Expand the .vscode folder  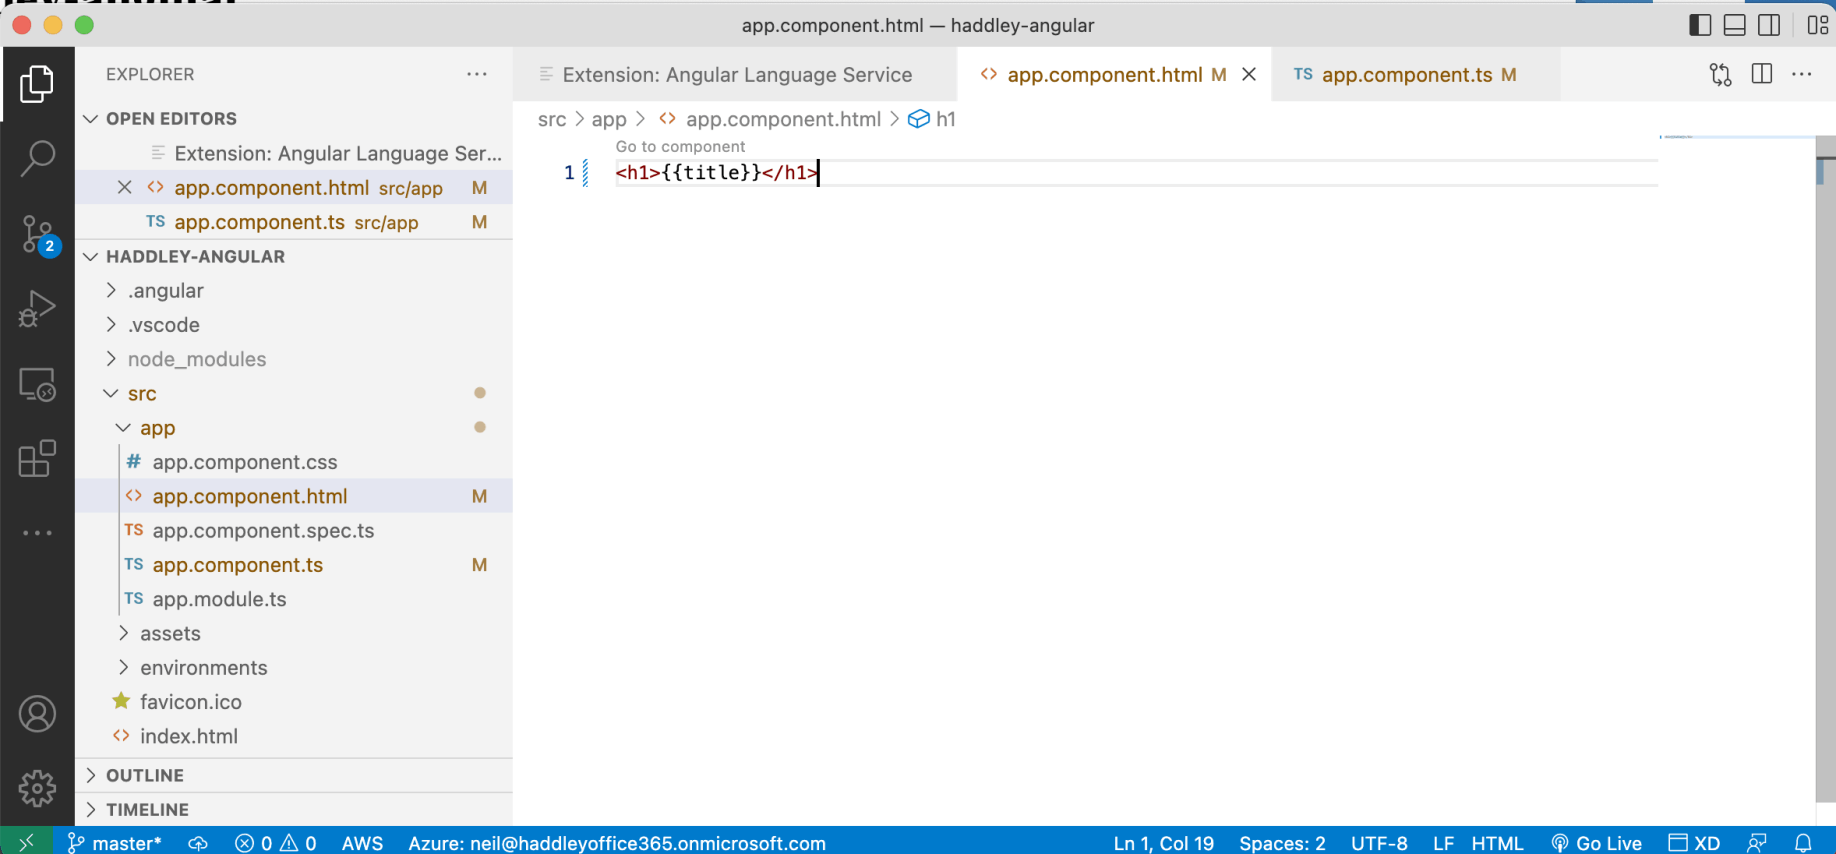coord(294,325)
